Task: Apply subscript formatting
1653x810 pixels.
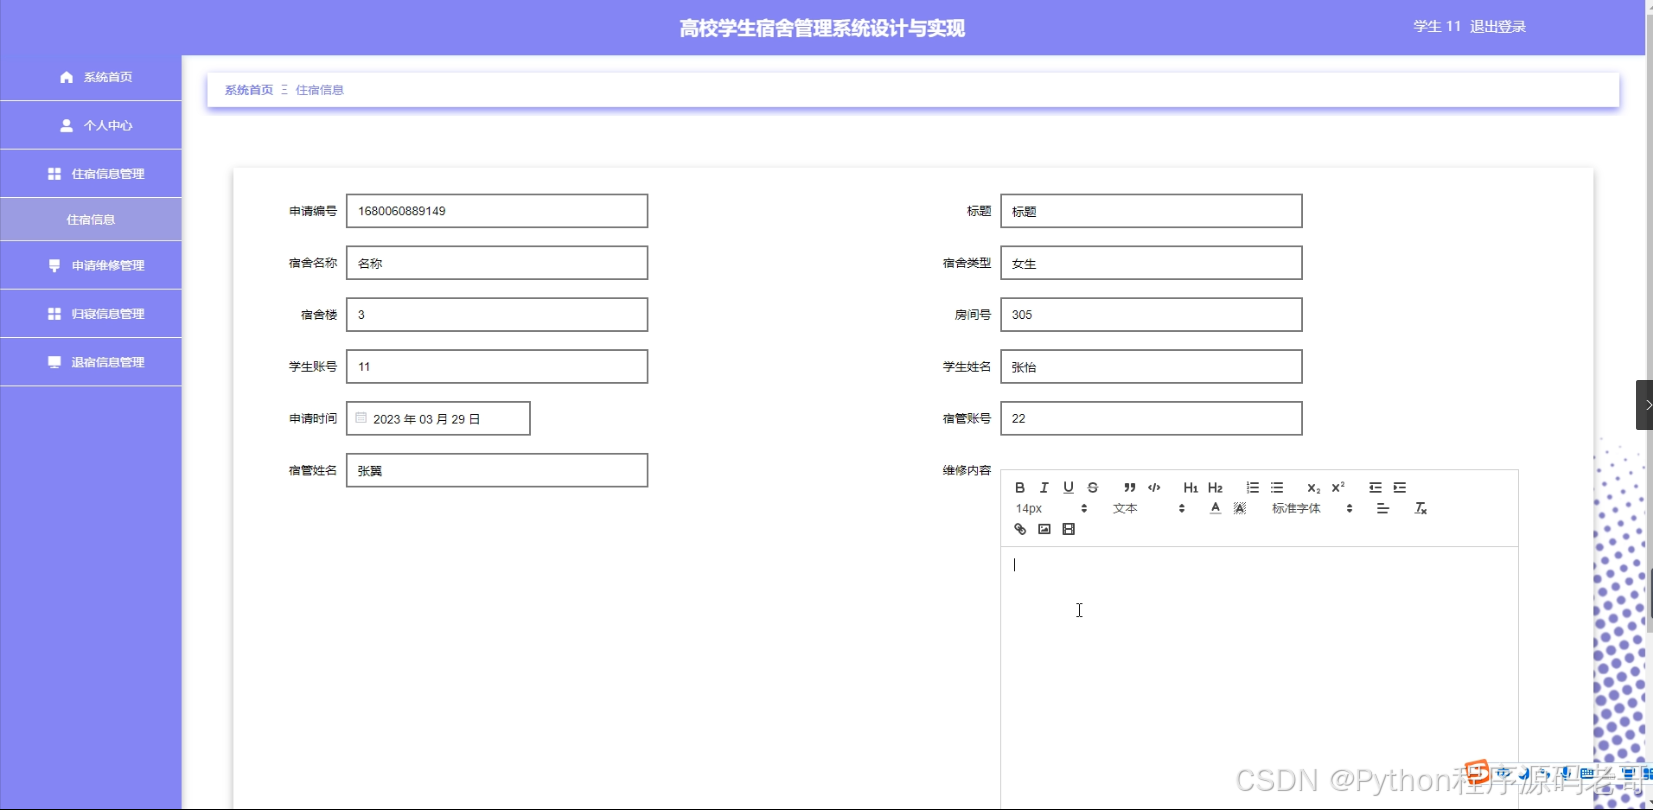Action: tap(1313, 488)
